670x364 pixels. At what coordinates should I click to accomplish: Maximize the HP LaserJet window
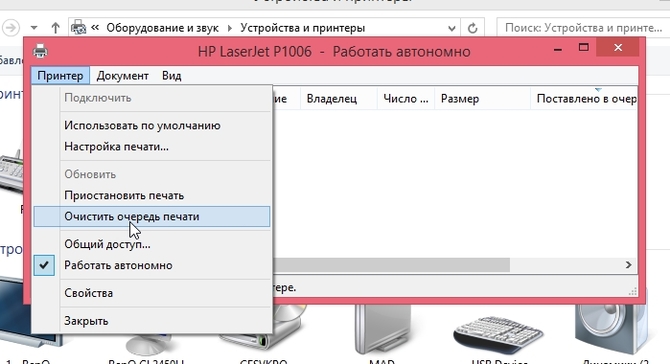tap(584, 48)
